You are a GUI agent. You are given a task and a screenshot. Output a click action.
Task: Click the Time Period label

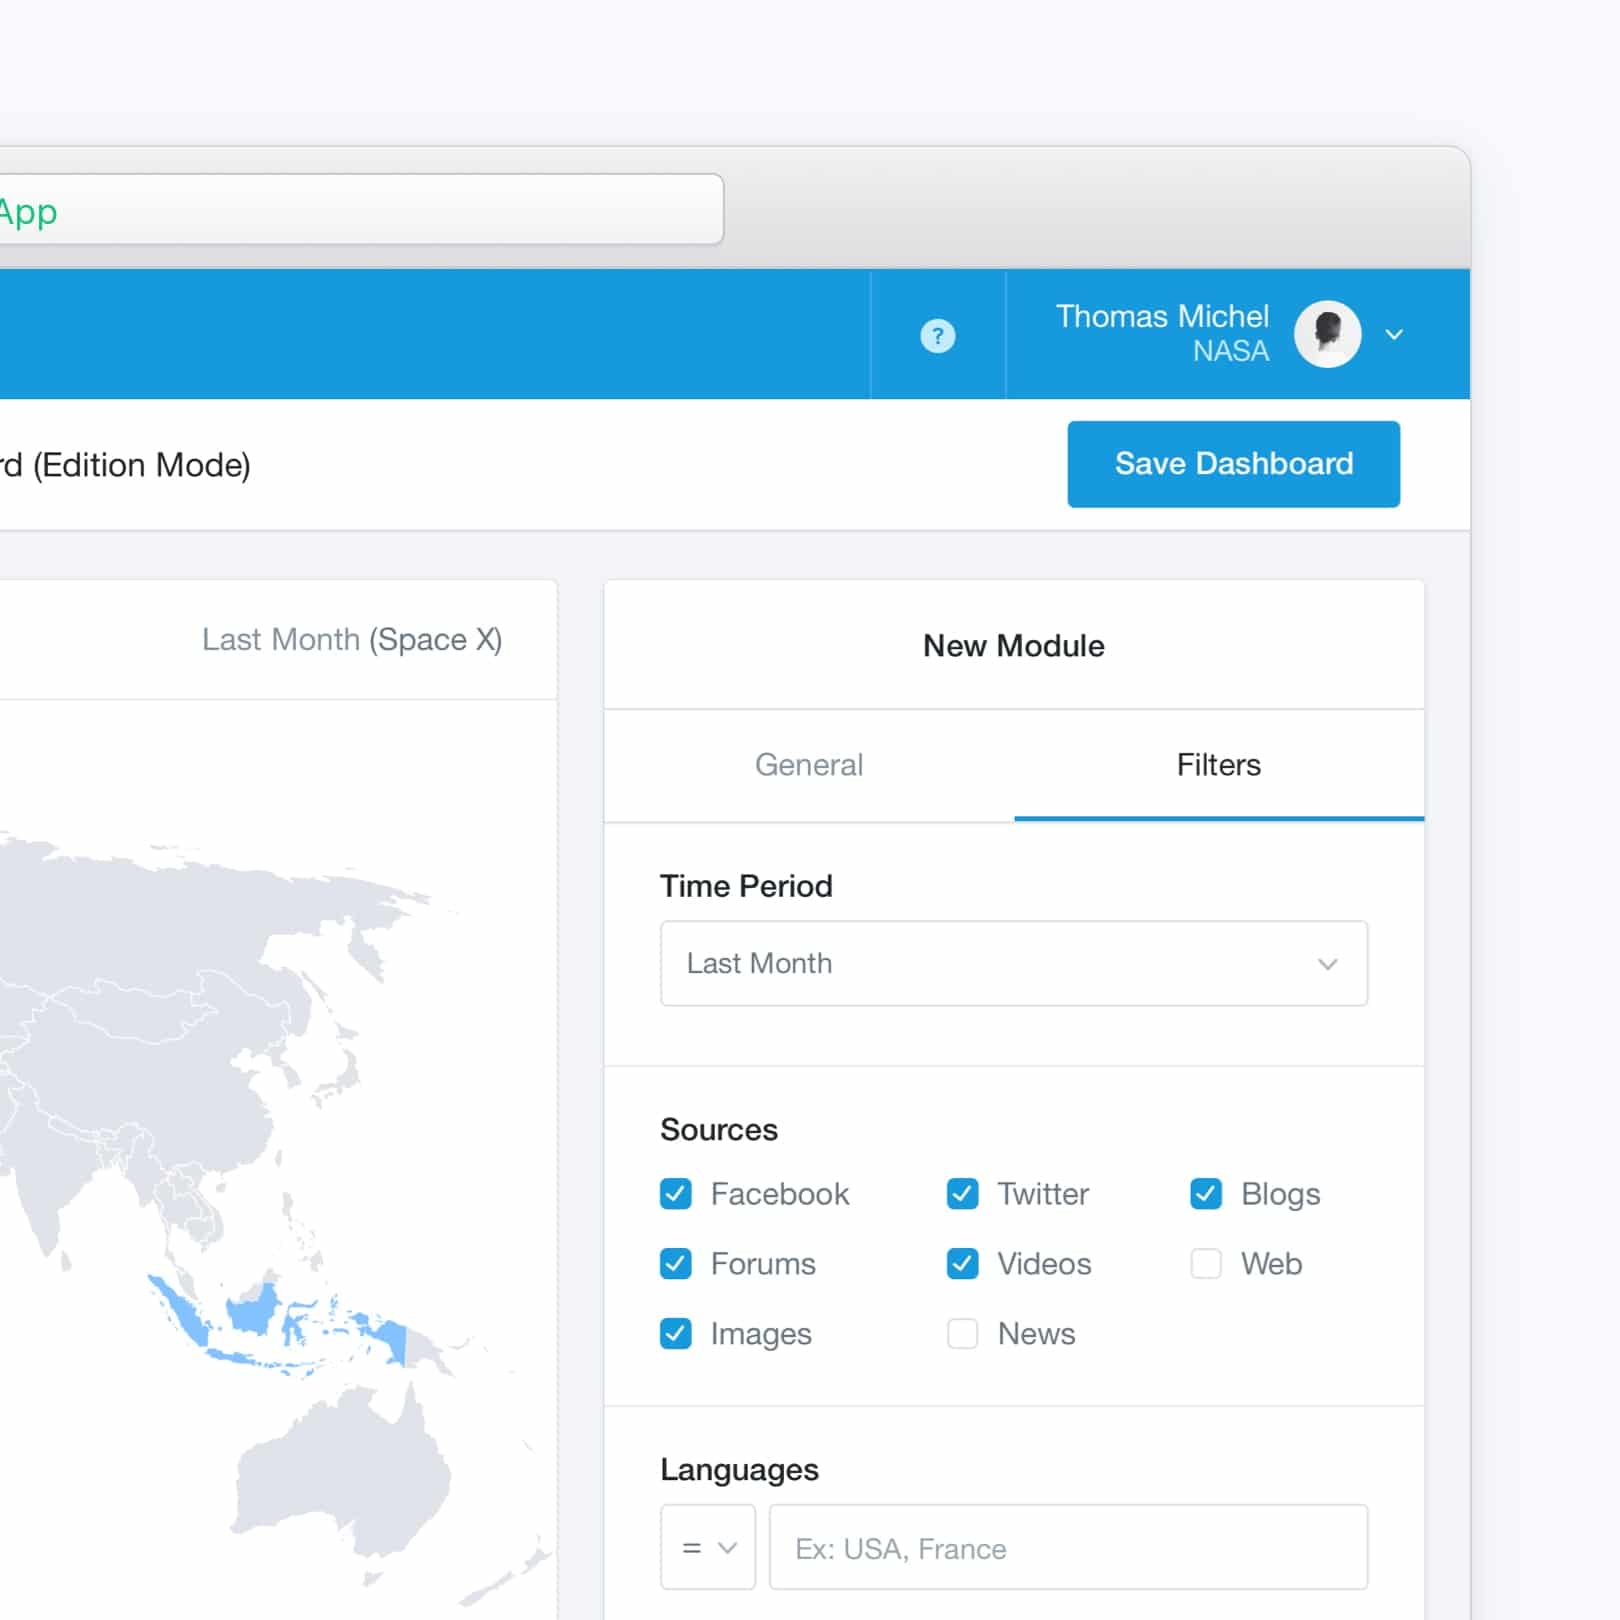tap(746, 886)
